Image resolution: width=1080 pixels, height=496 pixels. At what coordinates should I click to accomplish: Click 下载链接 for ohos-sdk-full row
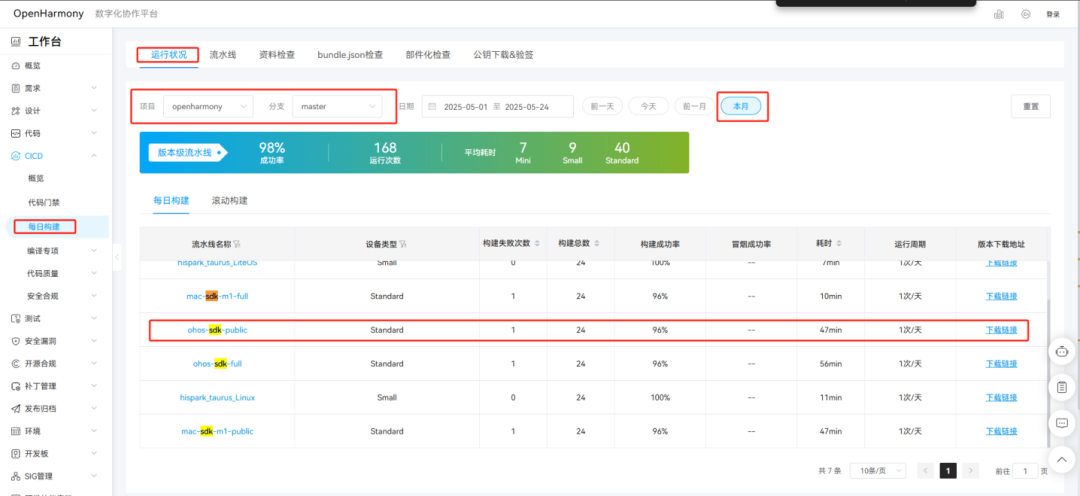1001,364
